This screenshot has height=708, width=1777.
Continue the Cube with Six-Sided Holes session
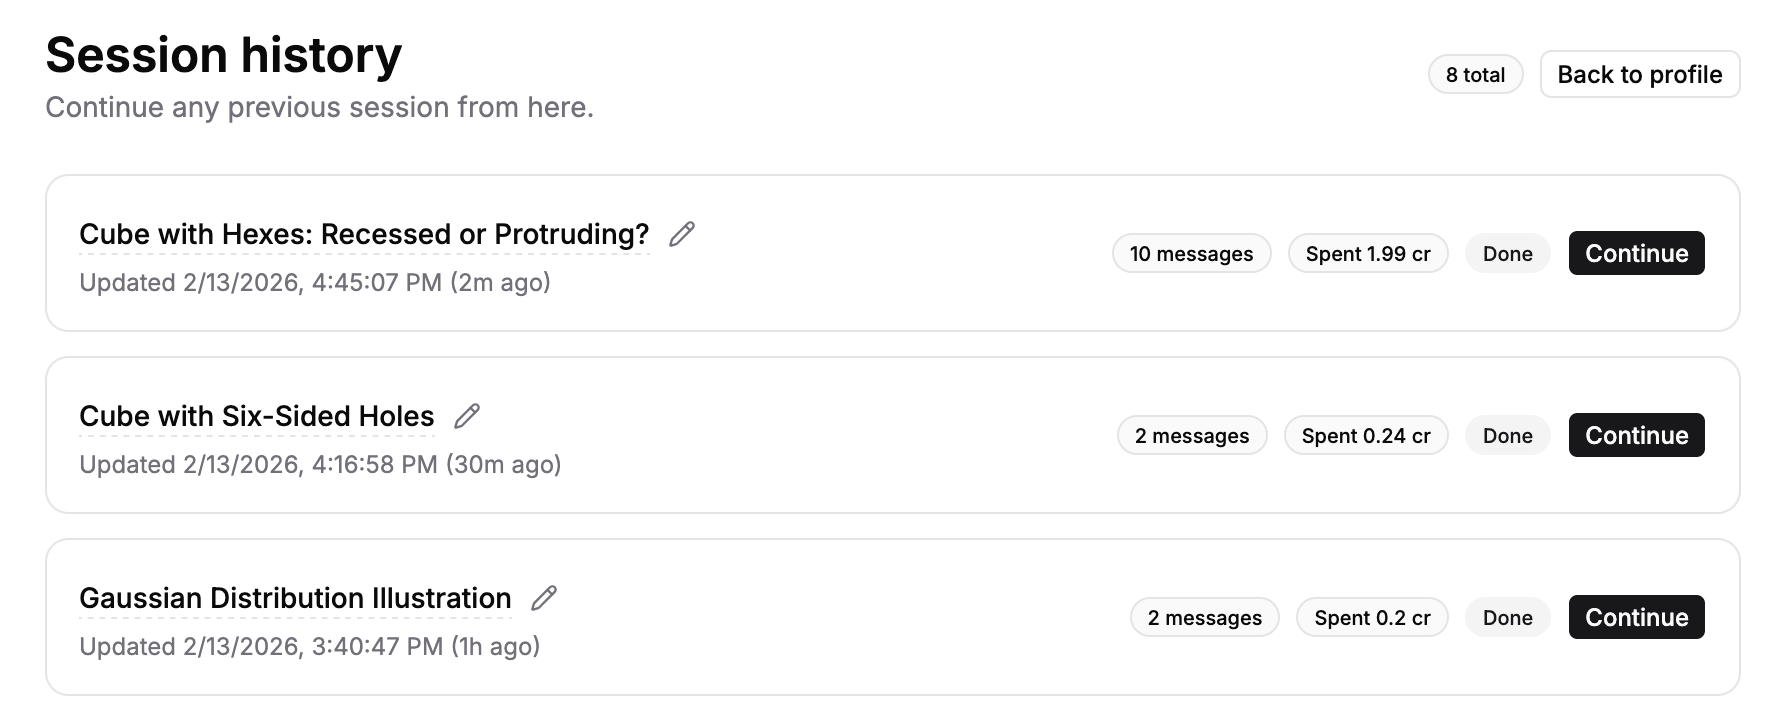(1636, 435)
